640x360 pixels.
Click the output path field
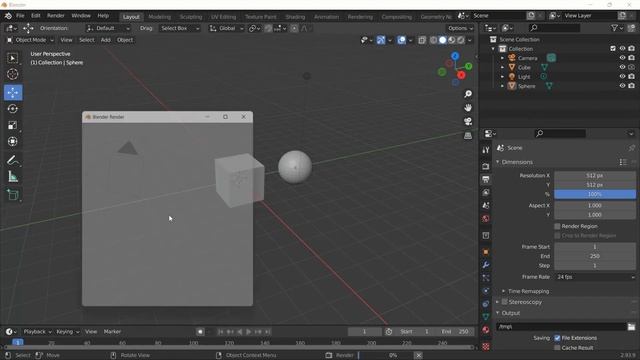pyautogui.click(x=561, y=327)
